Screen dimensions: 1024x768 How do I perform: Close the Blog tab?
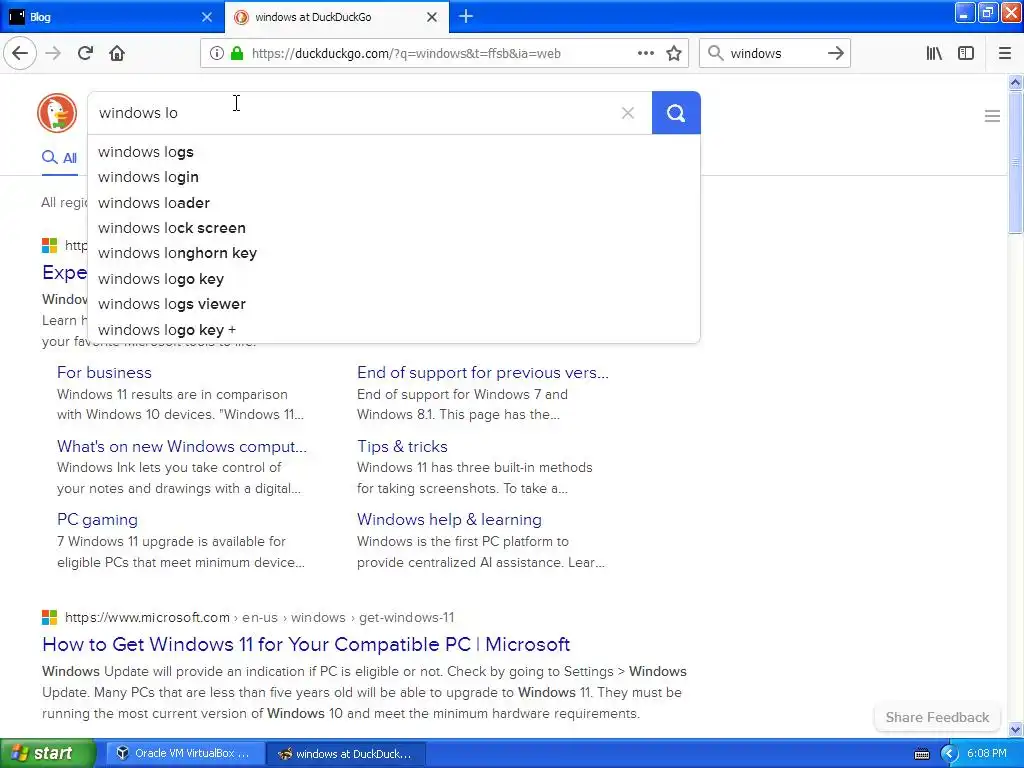click(206, 17)
